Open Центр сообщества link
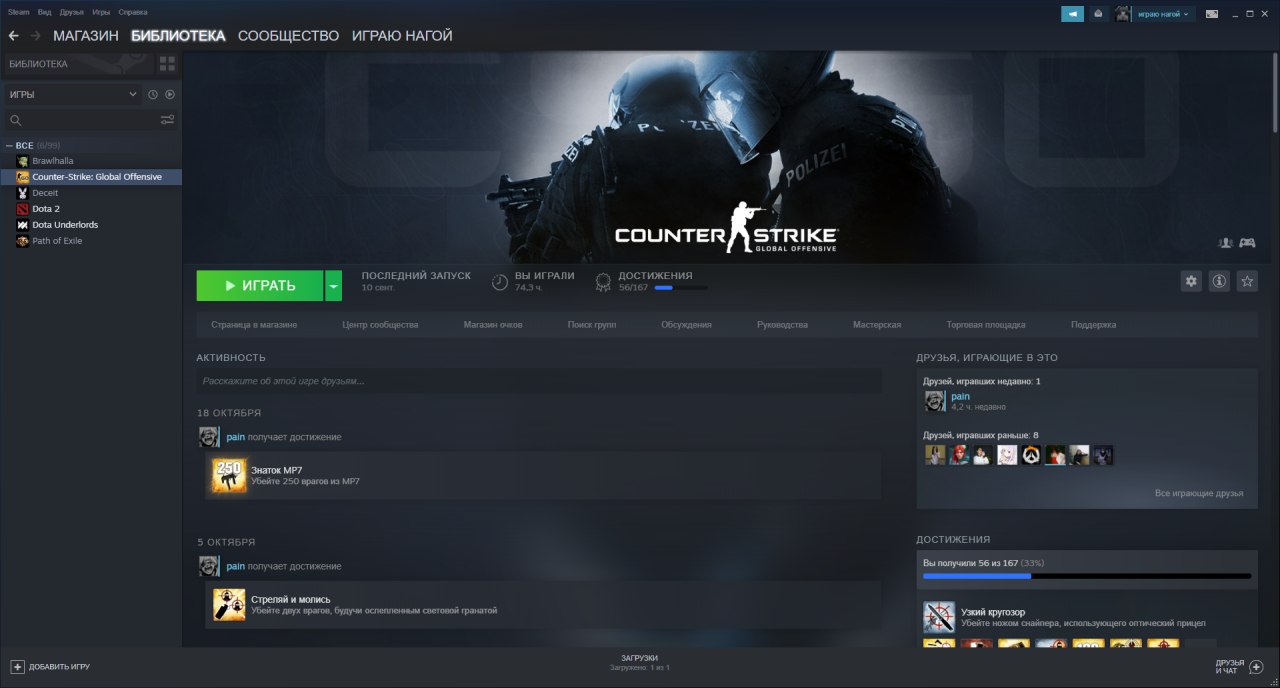This screenshot has width=1280, height=688. [380, 325]
